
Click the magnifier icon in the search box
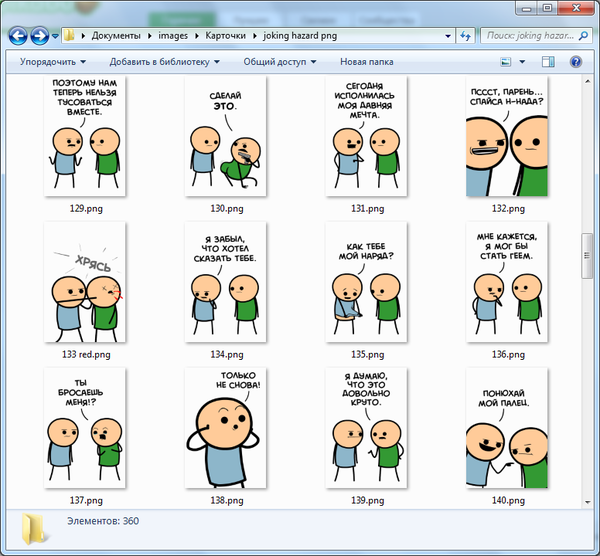click(584, 36)
